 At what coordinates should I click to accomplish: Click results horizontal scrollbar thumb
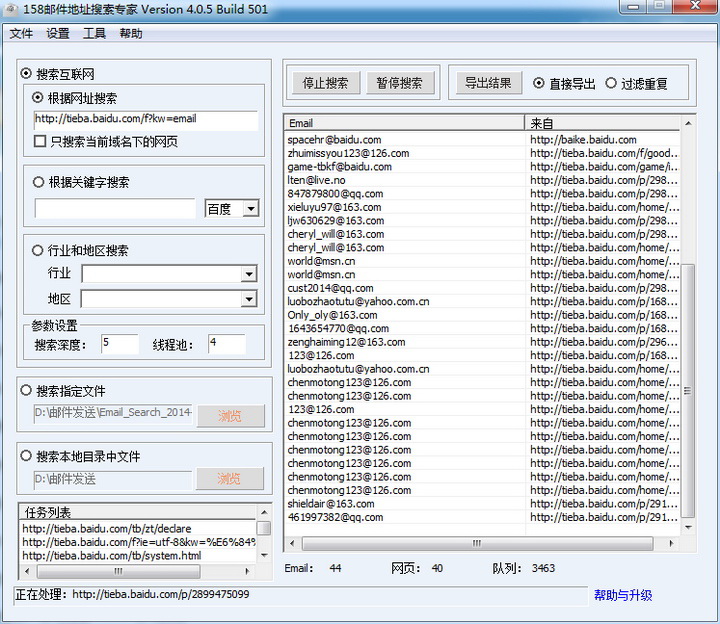point(477,543)
